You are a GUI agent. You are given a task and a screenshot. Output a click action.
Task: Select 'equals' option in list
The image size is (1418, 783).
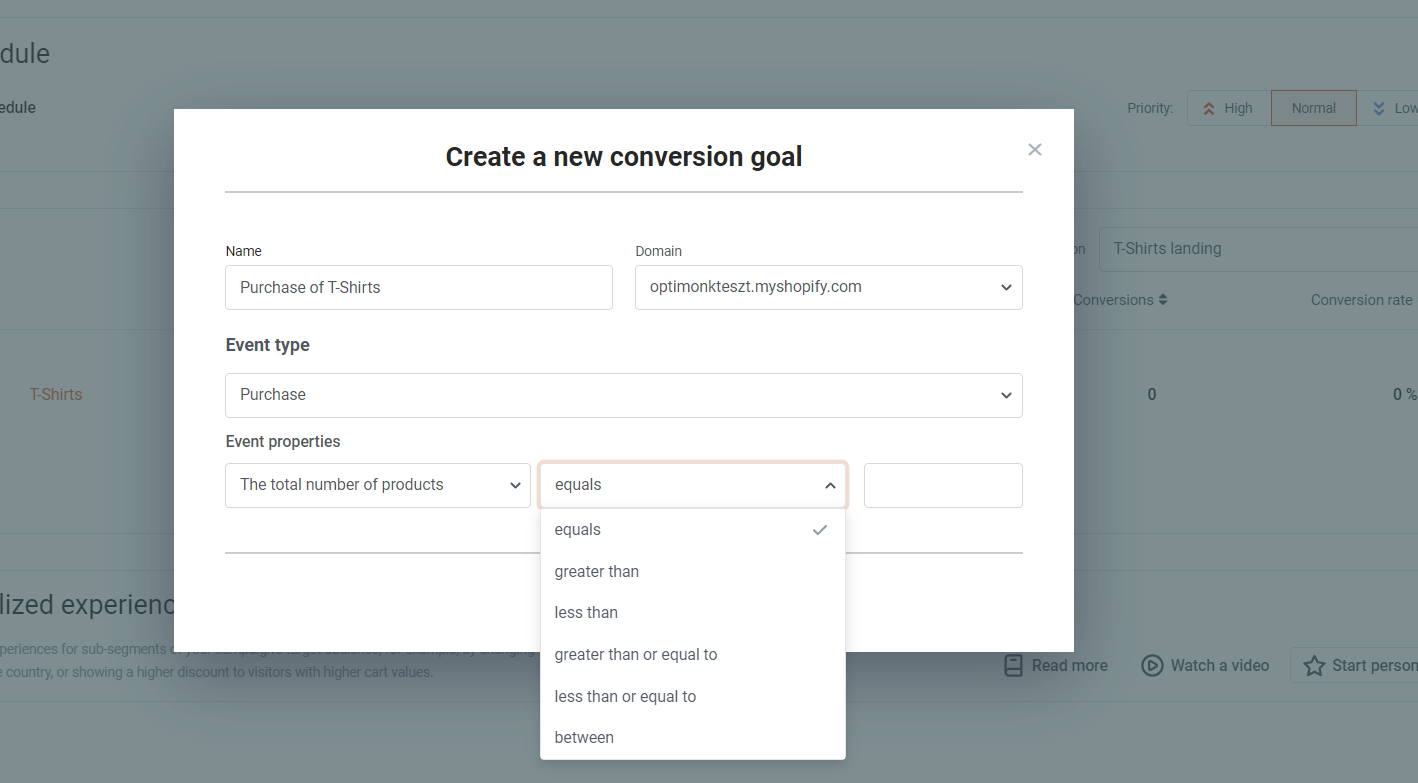click(x=693, y=530)
